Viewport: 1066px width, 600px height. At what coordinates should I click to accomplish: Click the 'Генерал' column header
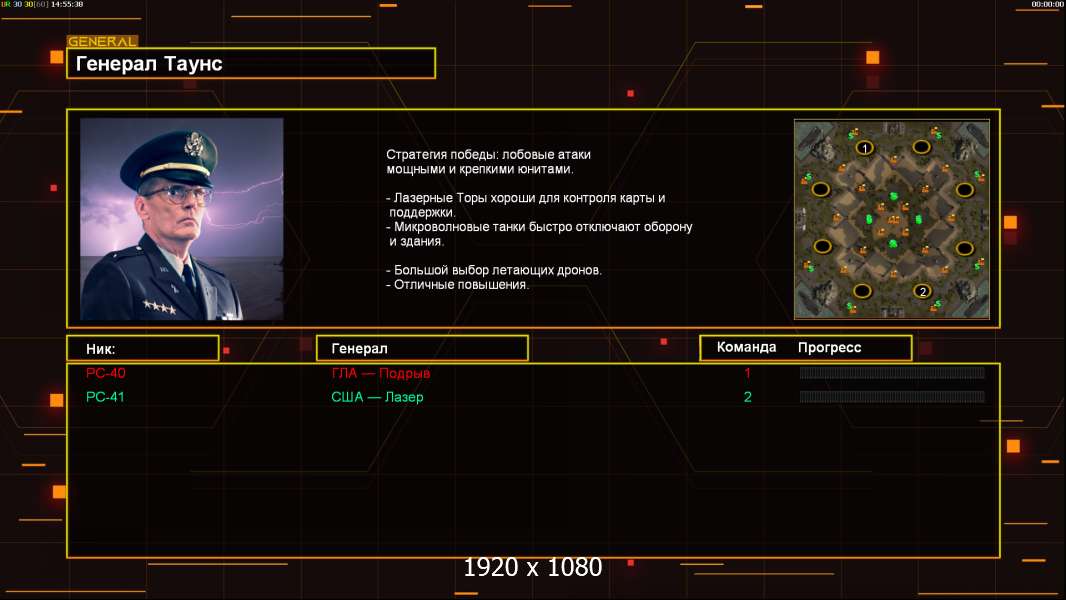pos(422,349)
